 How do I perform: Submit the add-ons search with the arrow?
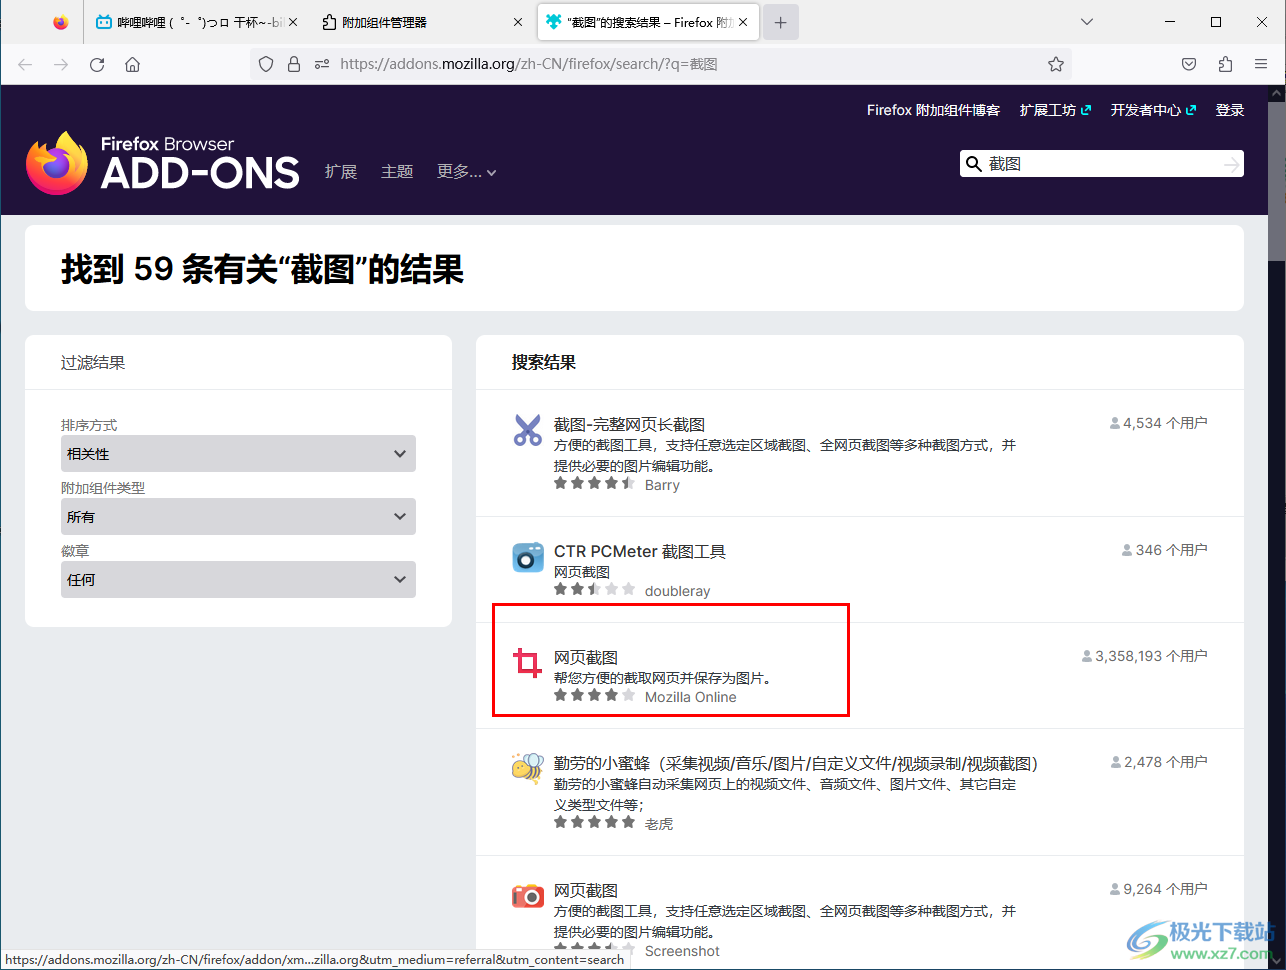point(1231,164)
